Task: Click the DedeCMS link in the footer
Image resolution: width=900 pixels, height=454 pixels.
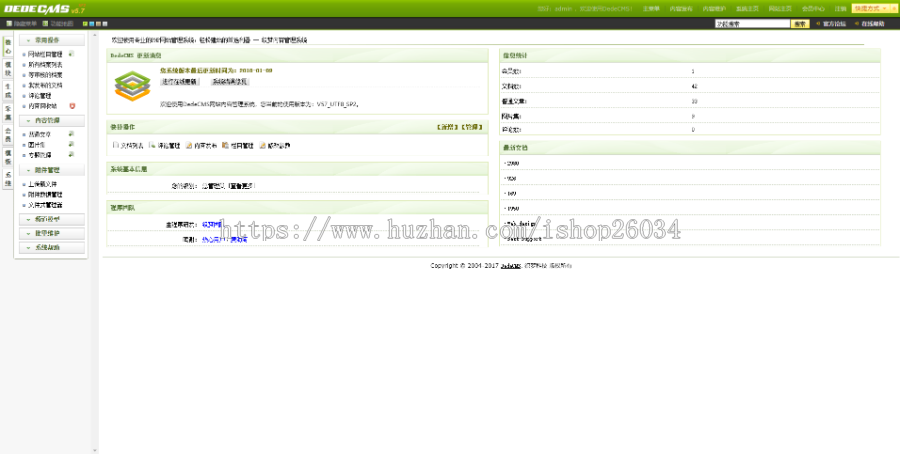Action: [510, 266]
